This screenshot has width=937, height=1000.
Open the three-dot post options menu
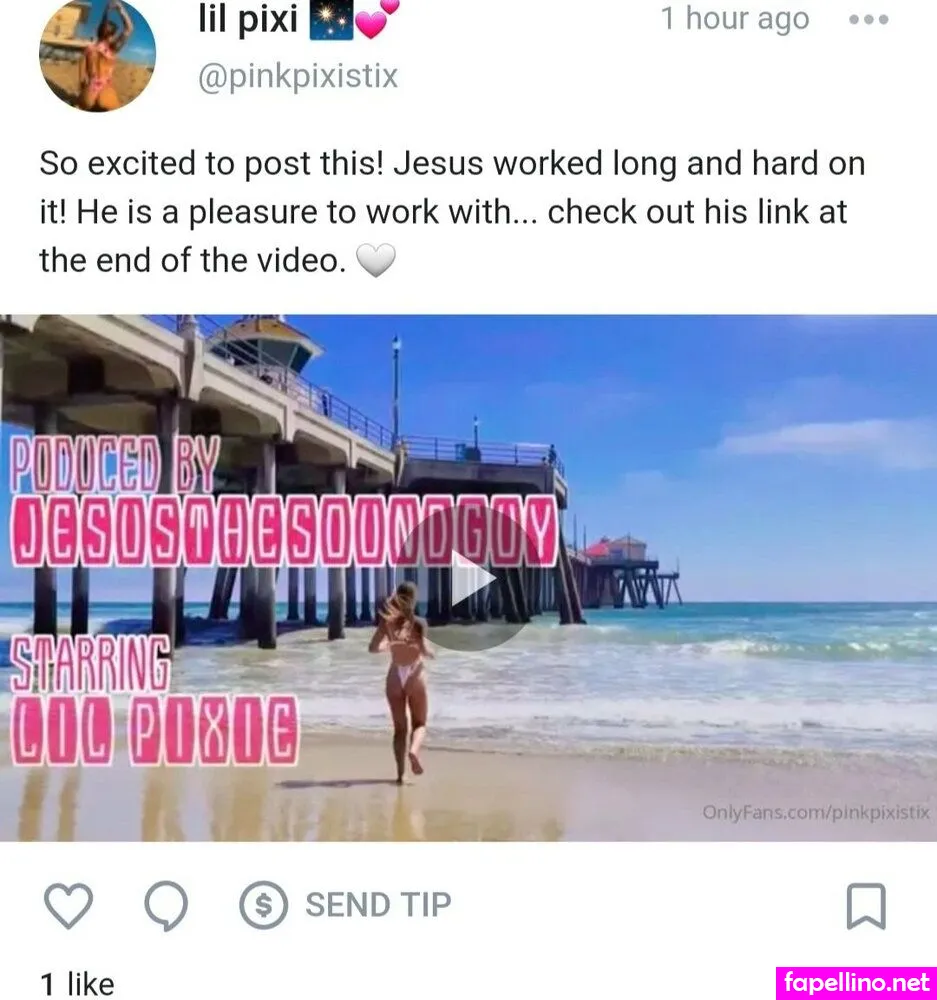[x=869, y=20]
